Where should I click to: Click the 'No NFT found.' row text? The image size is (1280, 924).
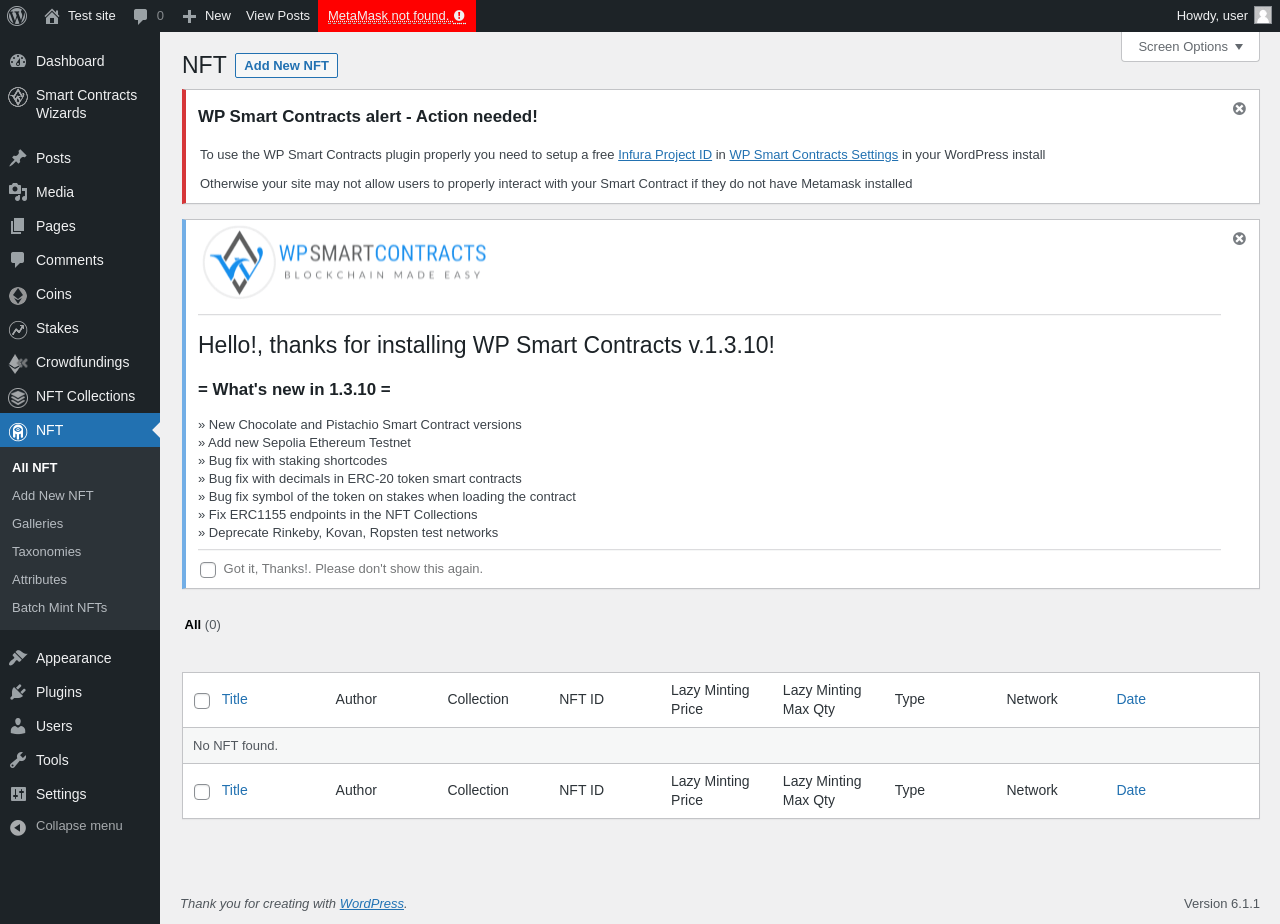(x=235, y=745)
